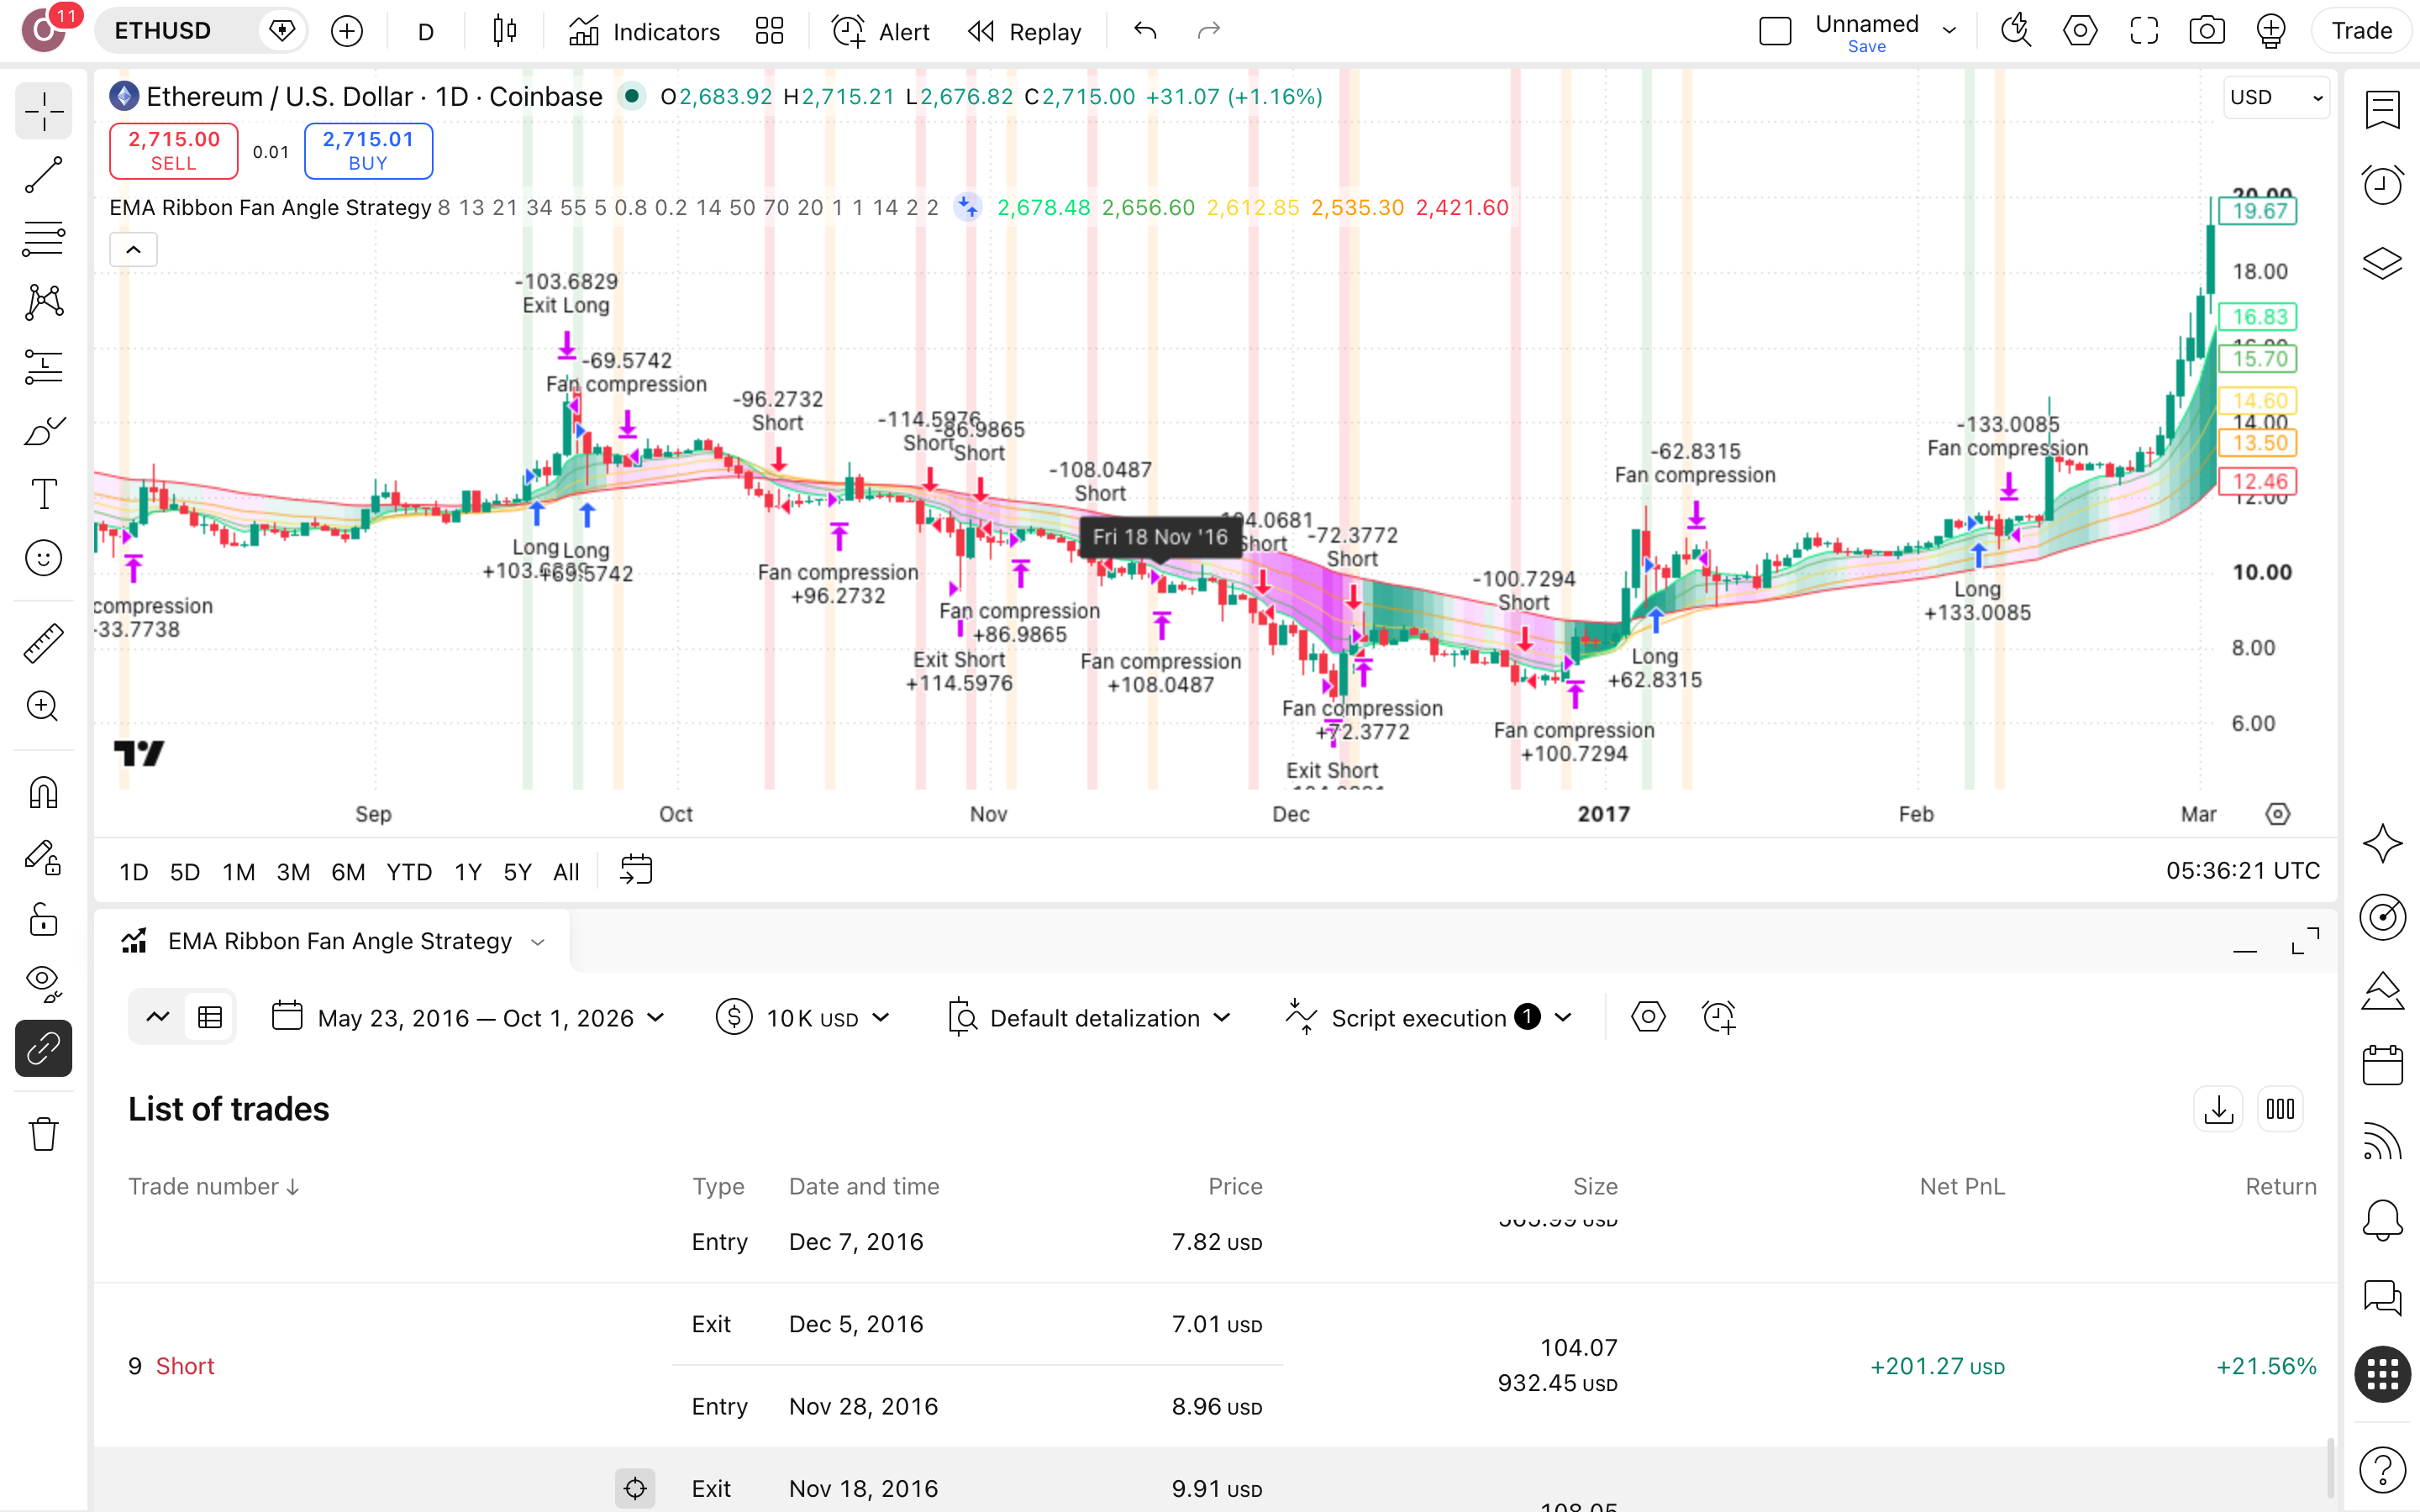The width and height of the screenshot is (2420, 1512).
Task: Open the Fibonacci retracement tools
Action: pos(43,238)
